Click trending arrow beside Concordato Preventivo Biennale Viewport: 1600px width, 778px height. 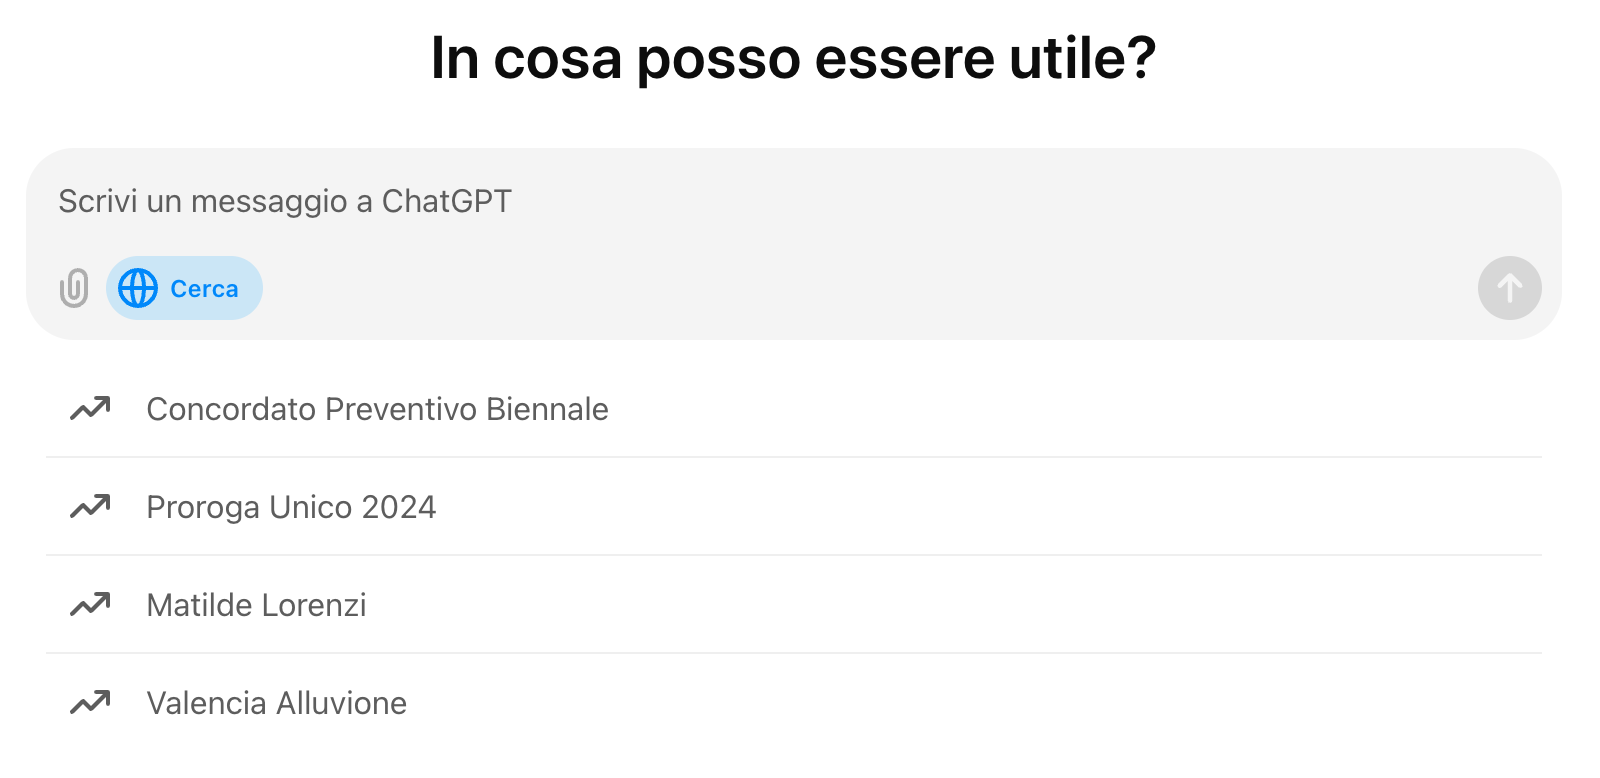(90, 408)
